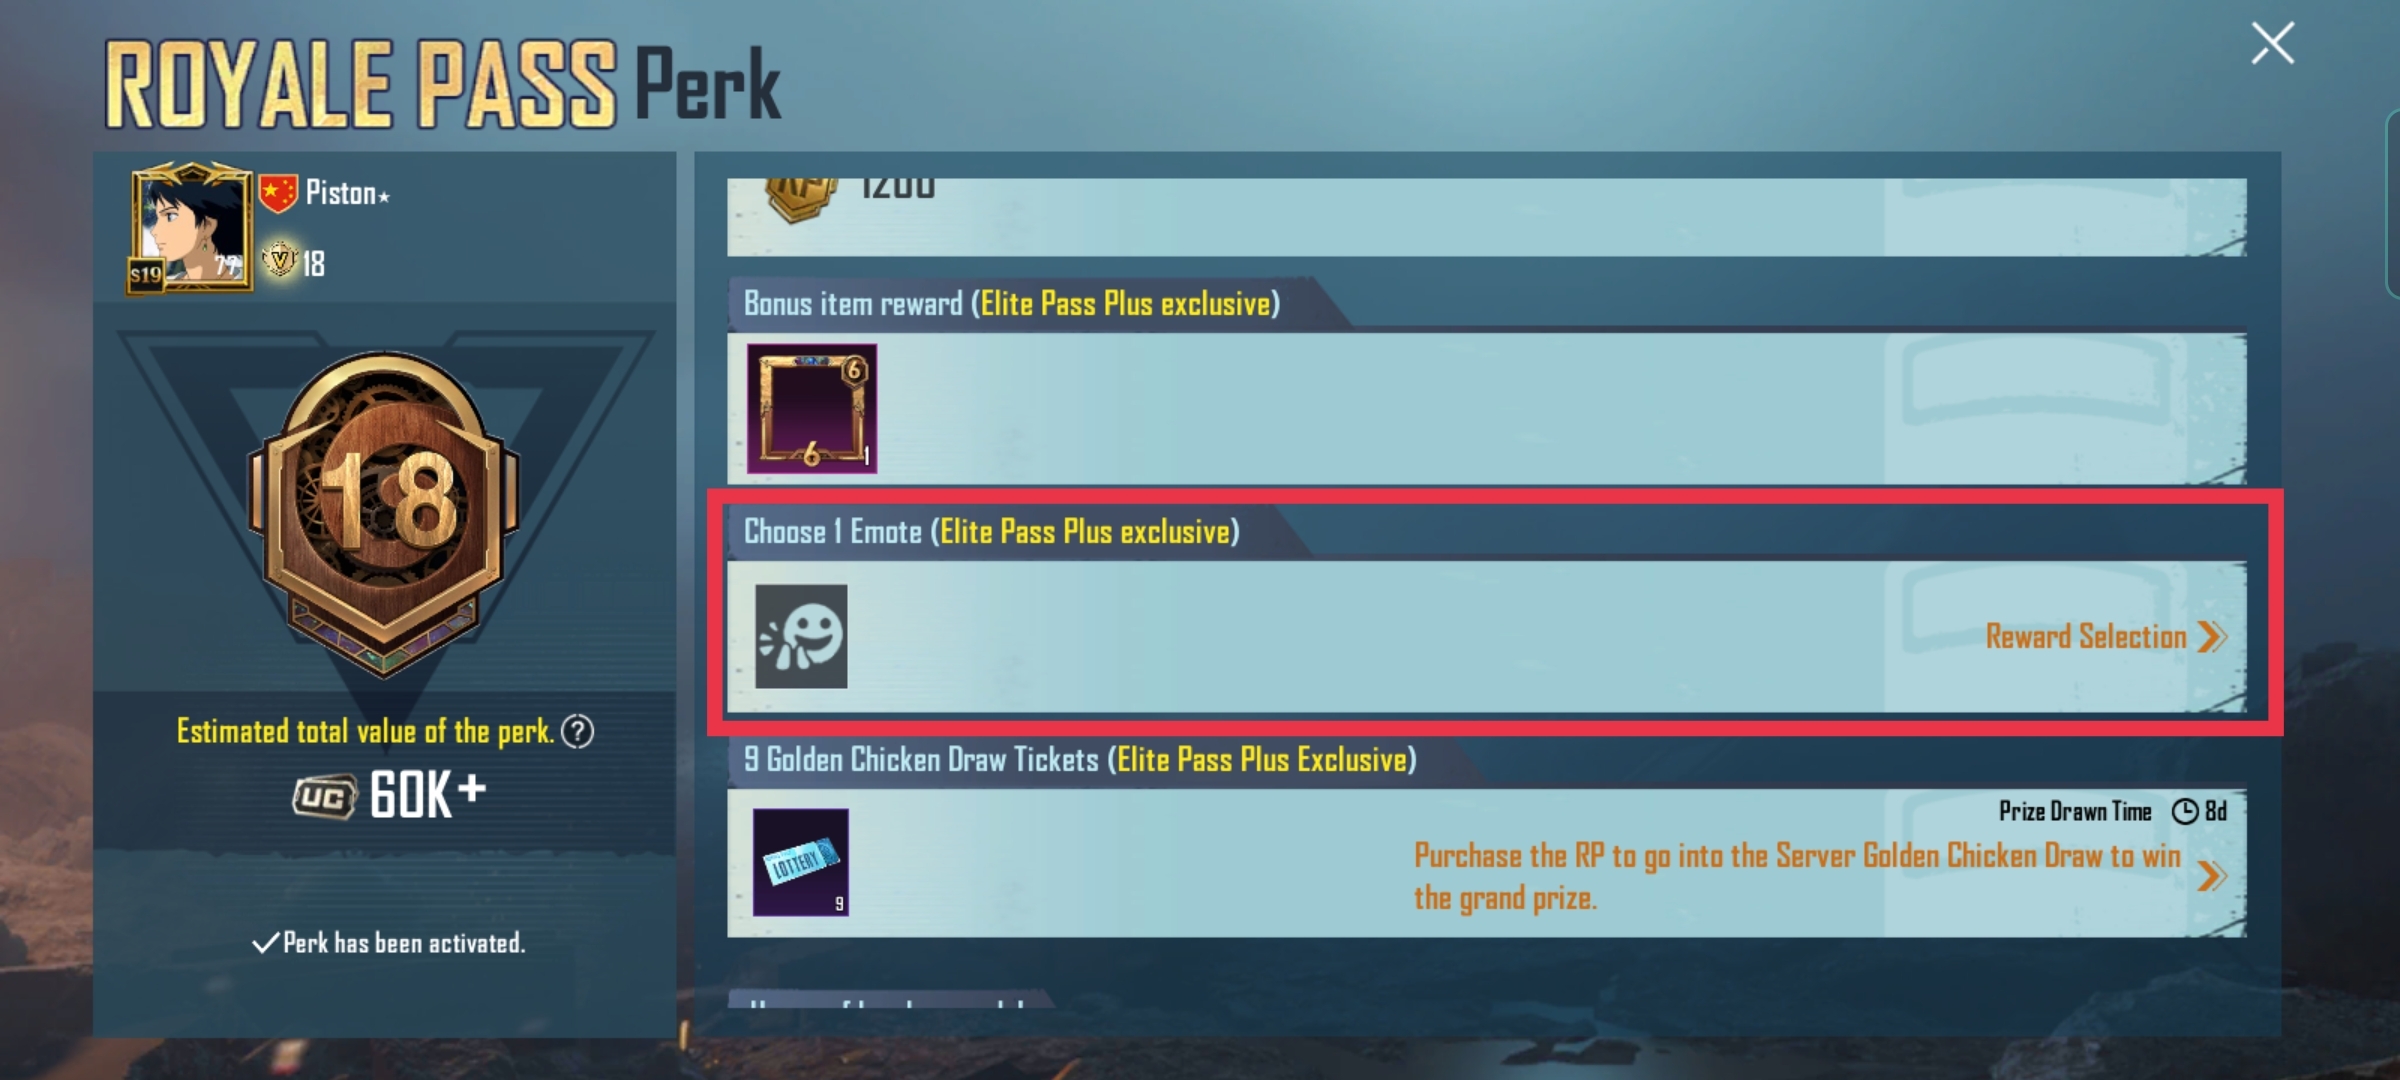Select the Bonus item reward section header
The height and width of the screenshot is (1080, 2400).
[x=1011, y=303]
